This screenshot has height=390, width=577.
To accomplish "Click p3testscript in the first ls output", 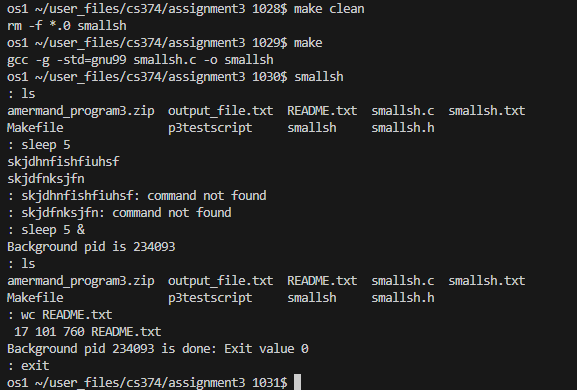I will (x=210, y=128).
